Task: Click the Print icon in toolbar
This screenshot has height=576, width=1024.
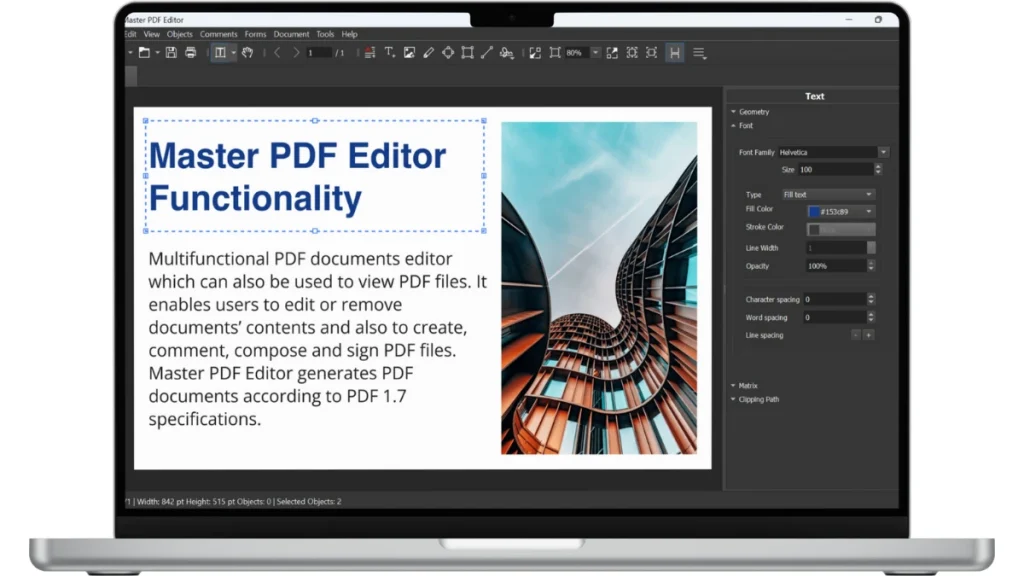Action: coord(190,53)
